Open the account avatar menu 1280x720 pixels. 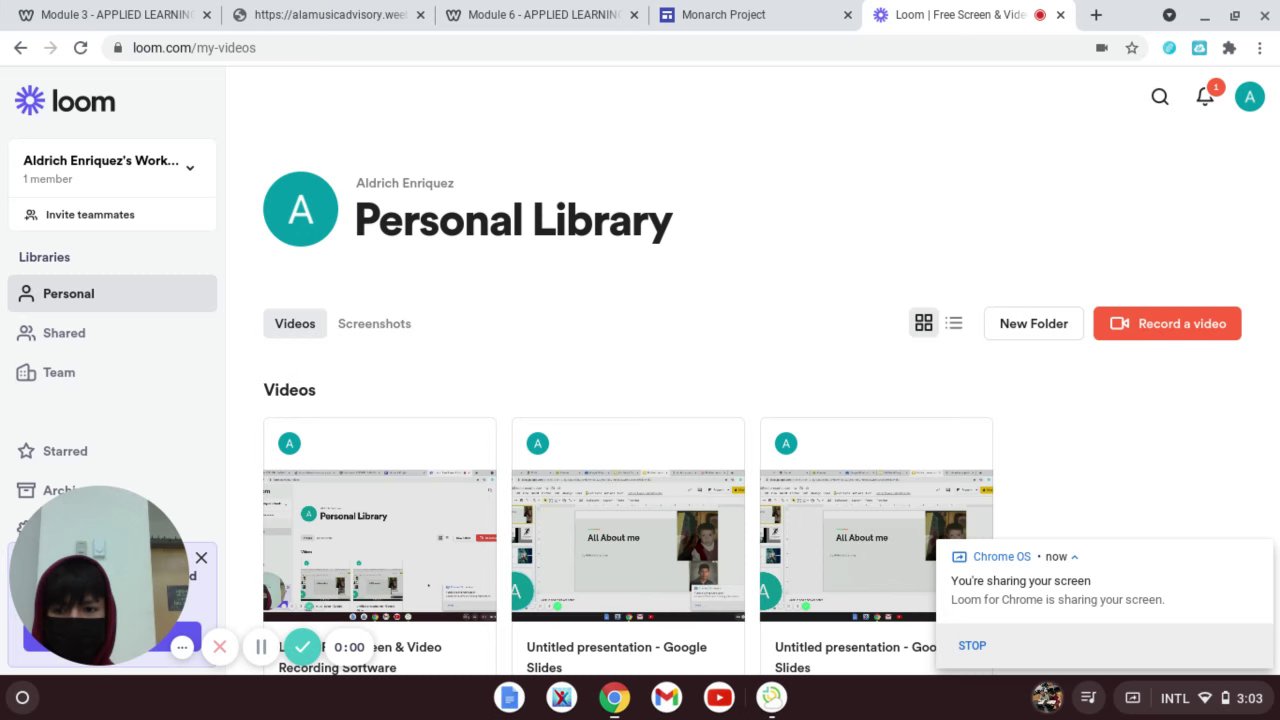coord(1249,97)
